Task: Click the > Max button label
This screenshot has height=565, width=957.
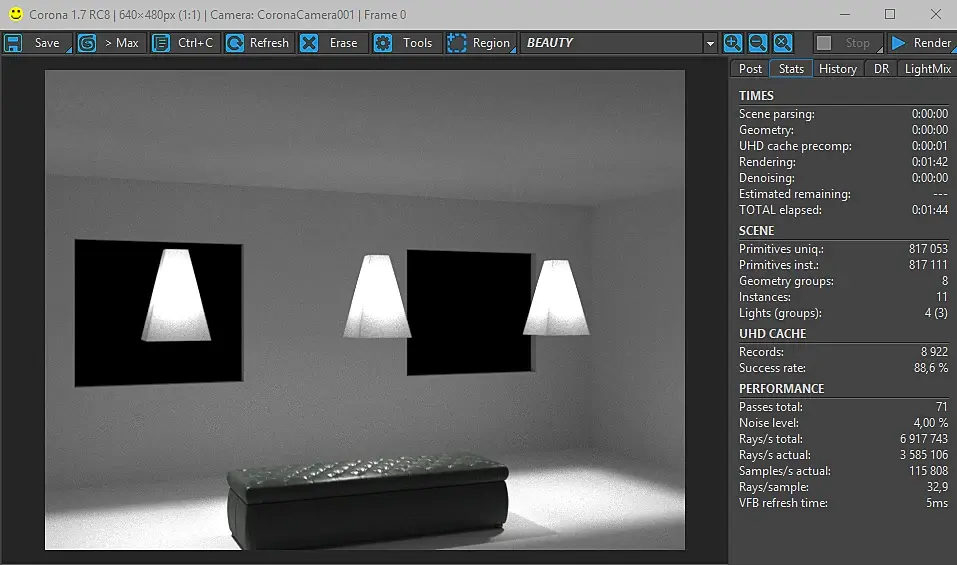Action: coord(121,43)
